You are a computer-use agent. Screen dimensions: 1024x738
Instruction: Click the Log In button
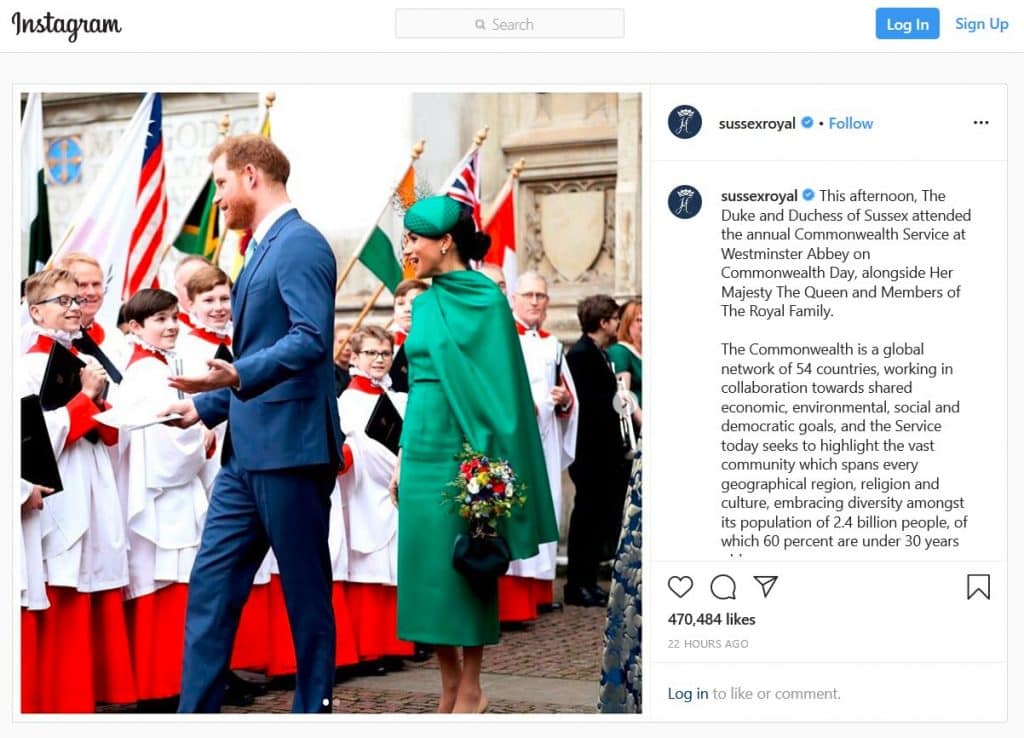[907, 24]
